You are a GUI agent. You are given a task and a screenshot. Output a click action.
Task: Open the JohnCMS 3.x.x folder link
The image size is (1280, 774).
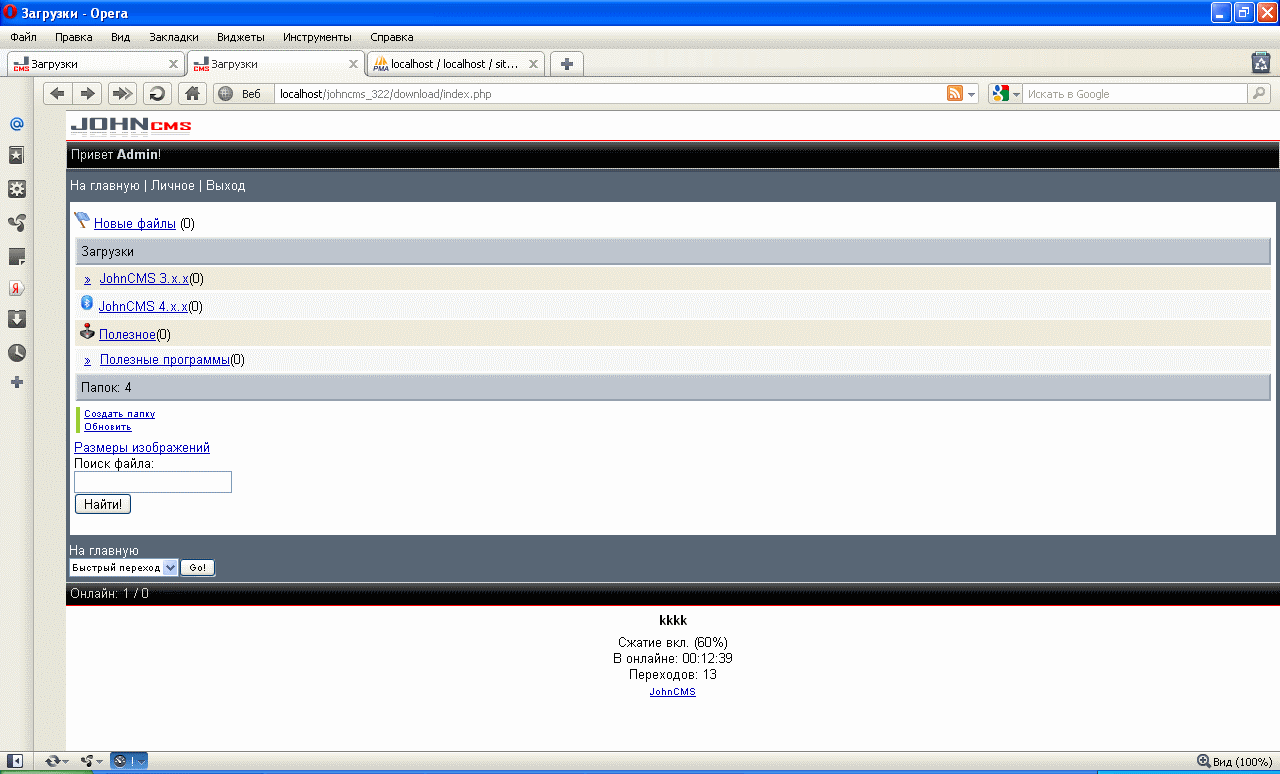click(144, 279)
